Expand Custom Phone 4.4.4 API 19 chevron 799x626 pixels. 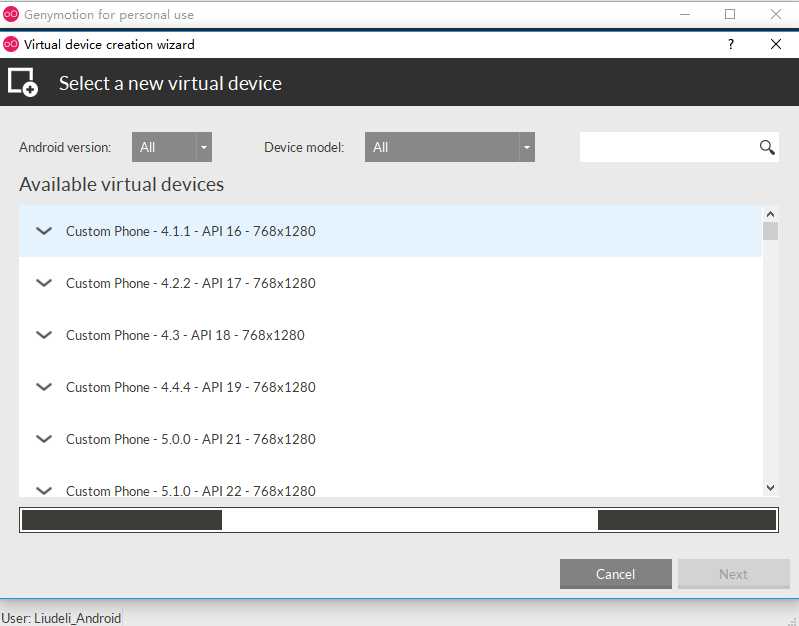(x=44, y=387)
